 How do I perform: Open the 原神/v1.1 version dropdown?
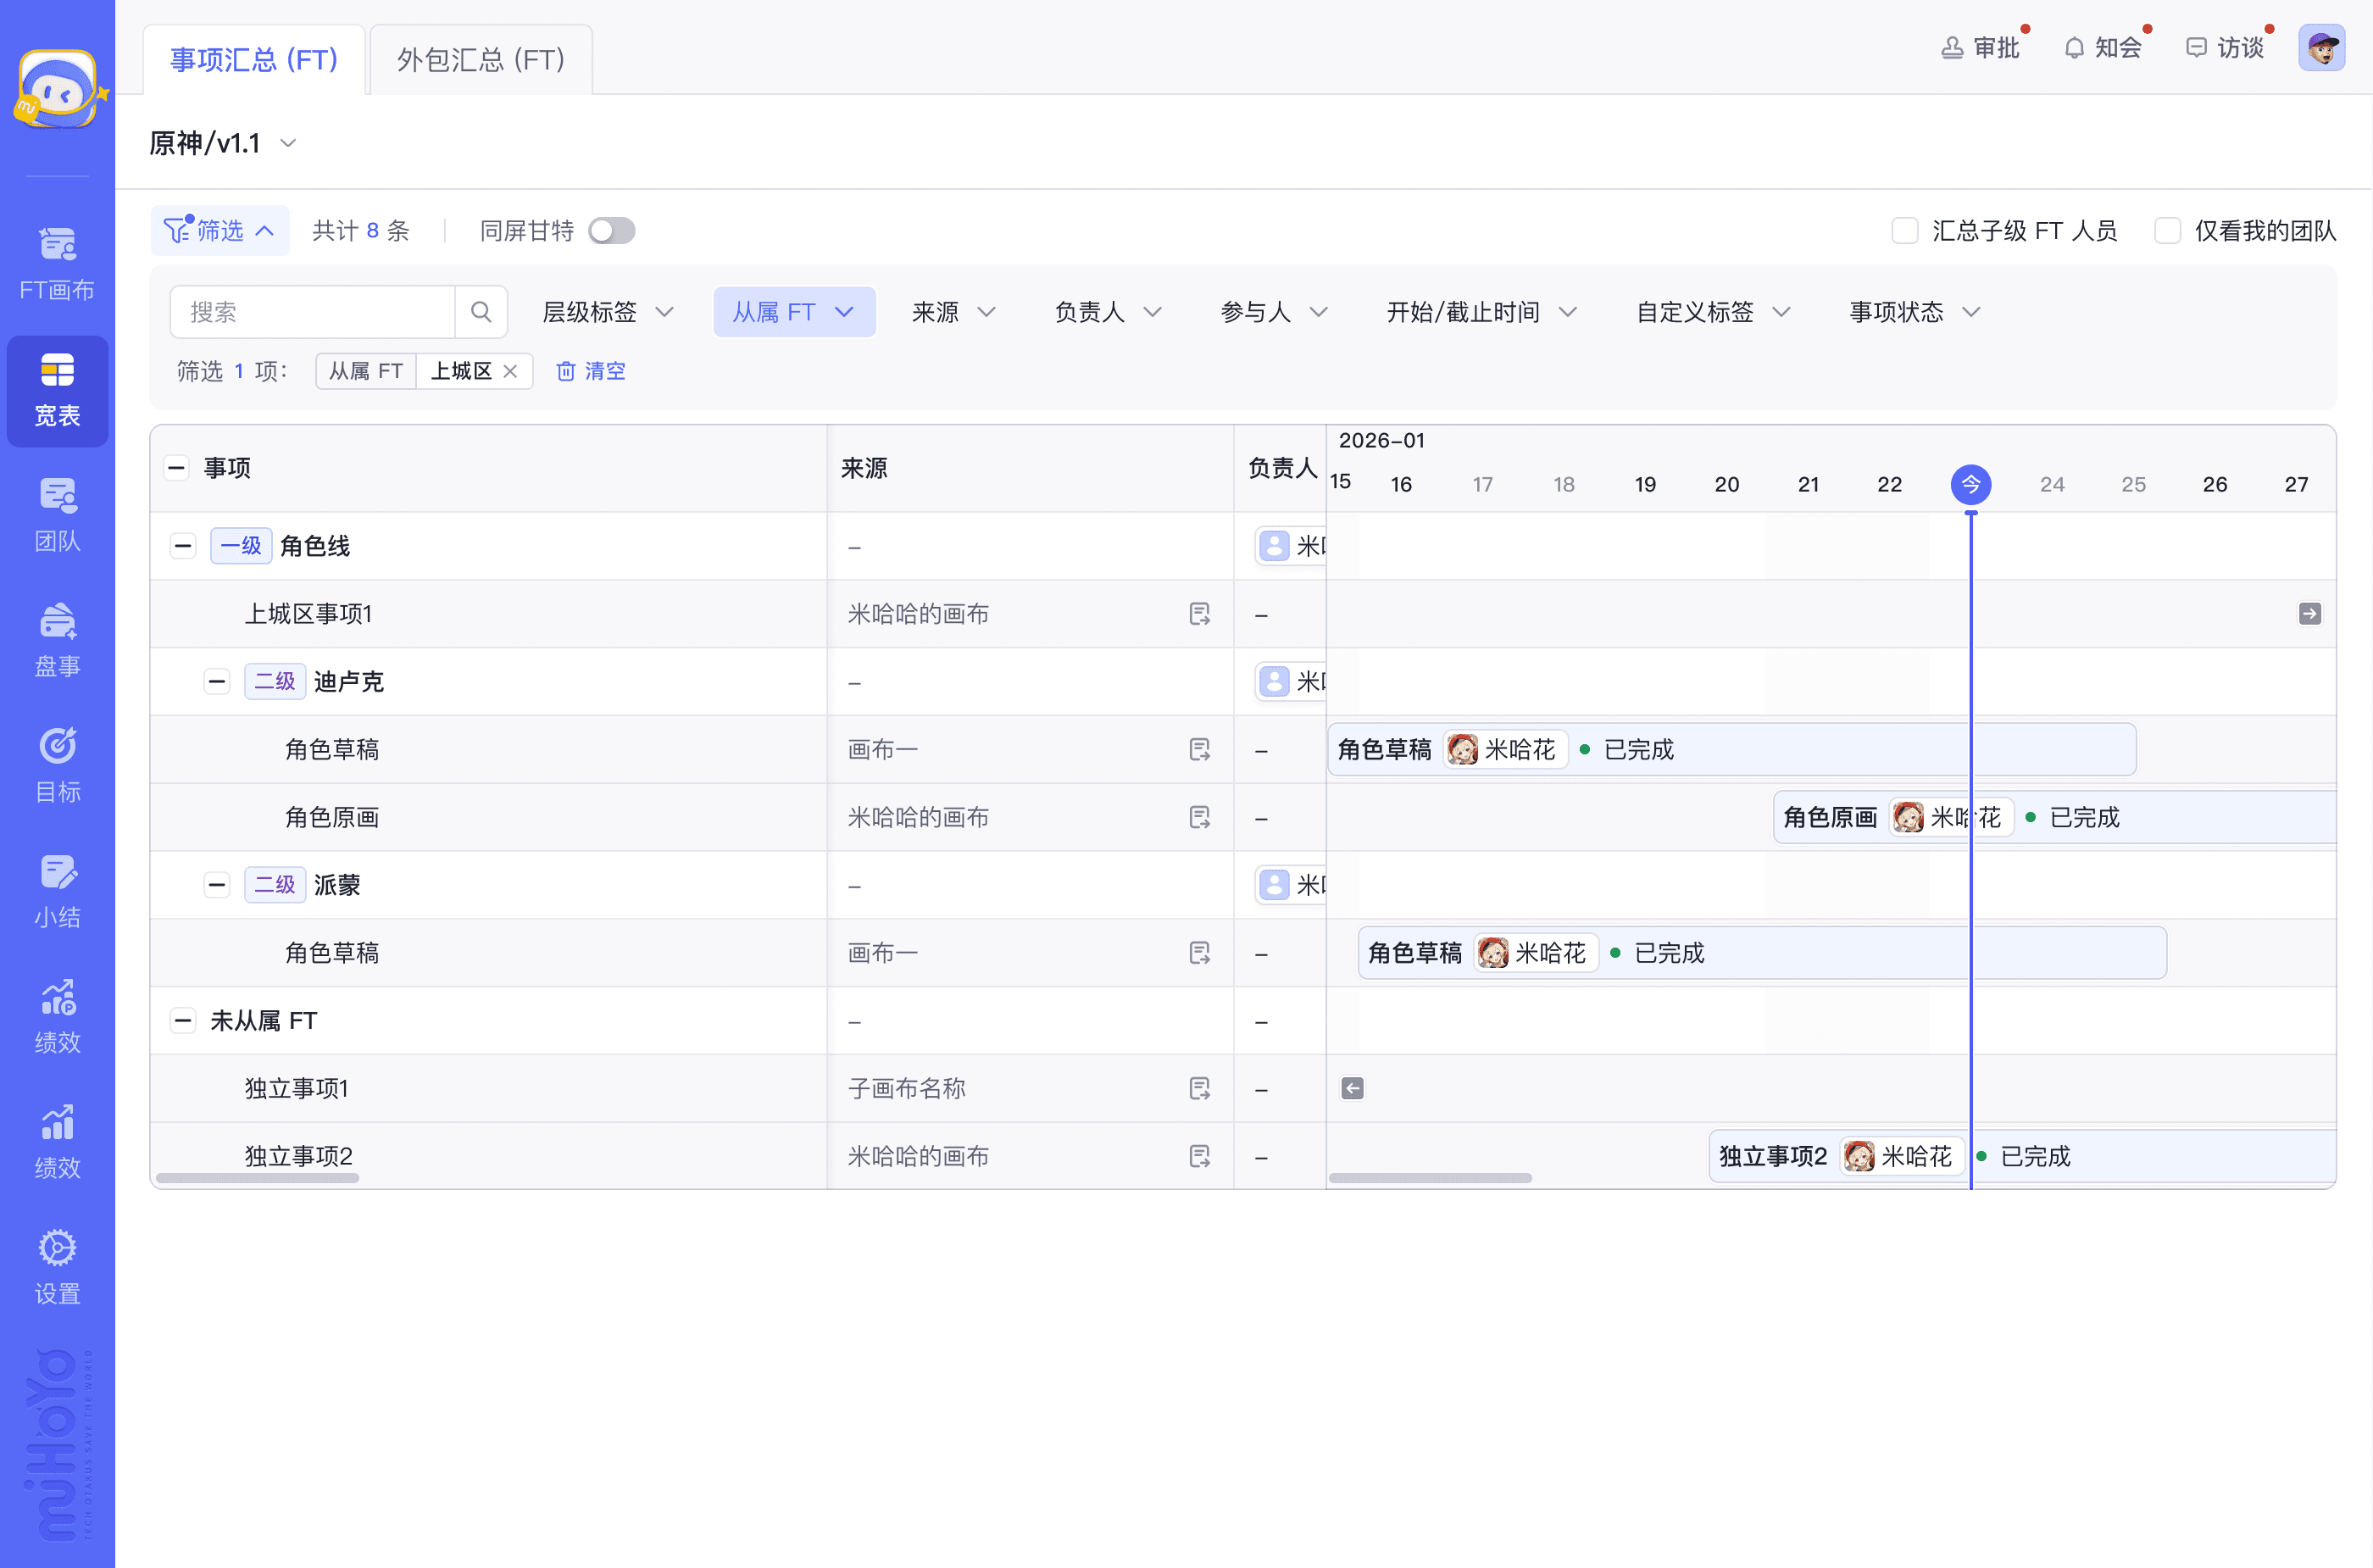tap(224, 143)
